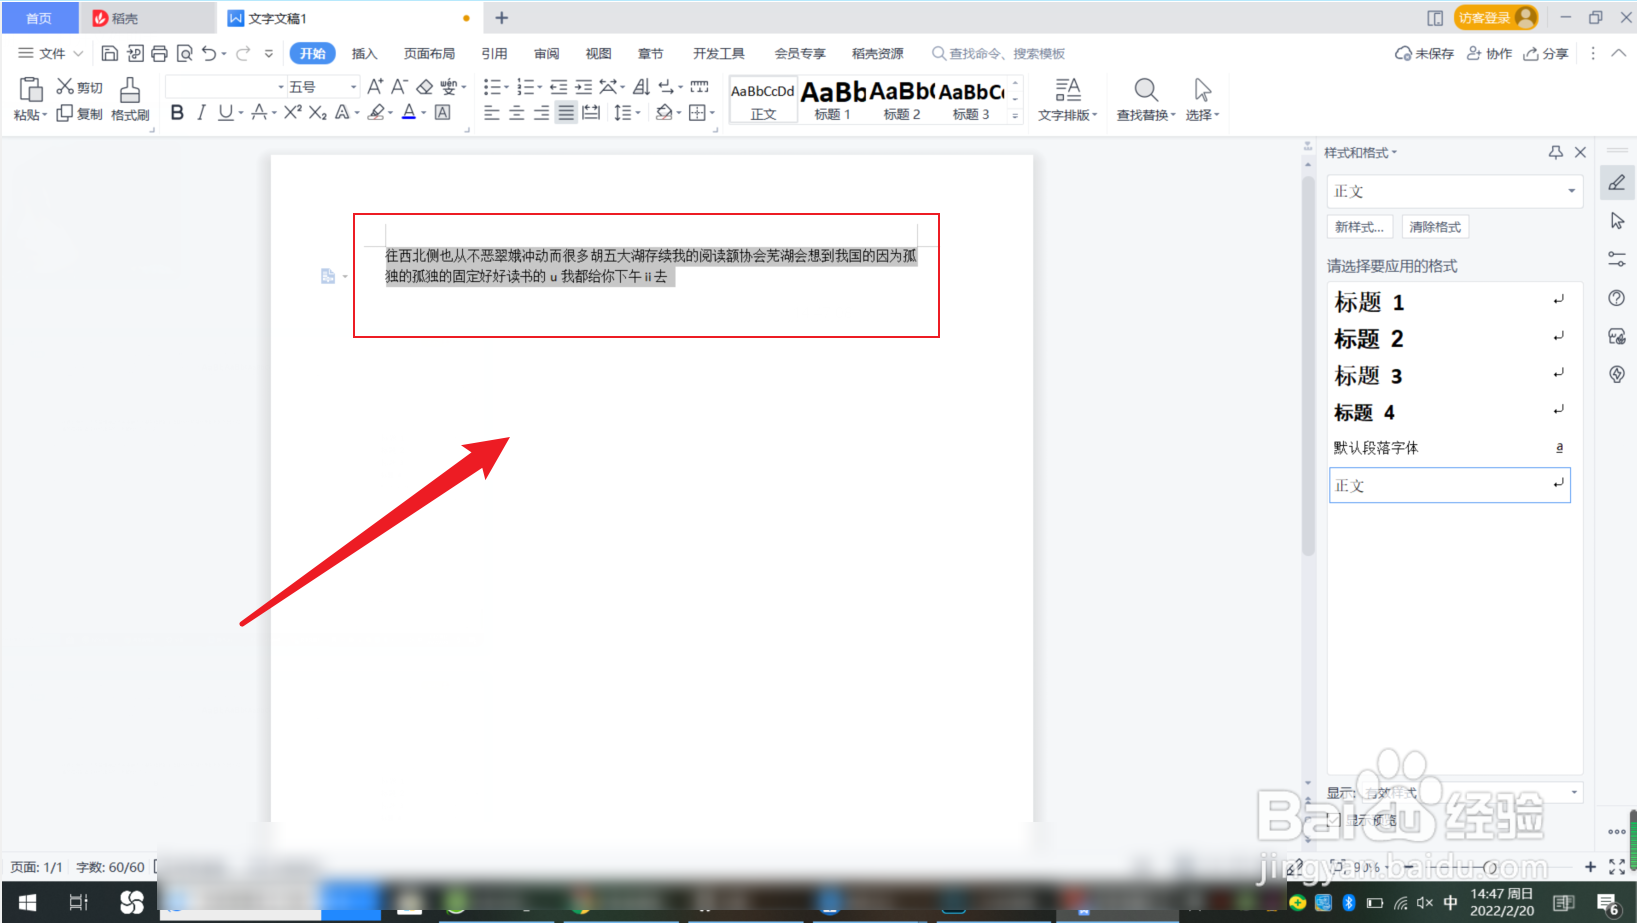Open the Windows Start menu

28,903
